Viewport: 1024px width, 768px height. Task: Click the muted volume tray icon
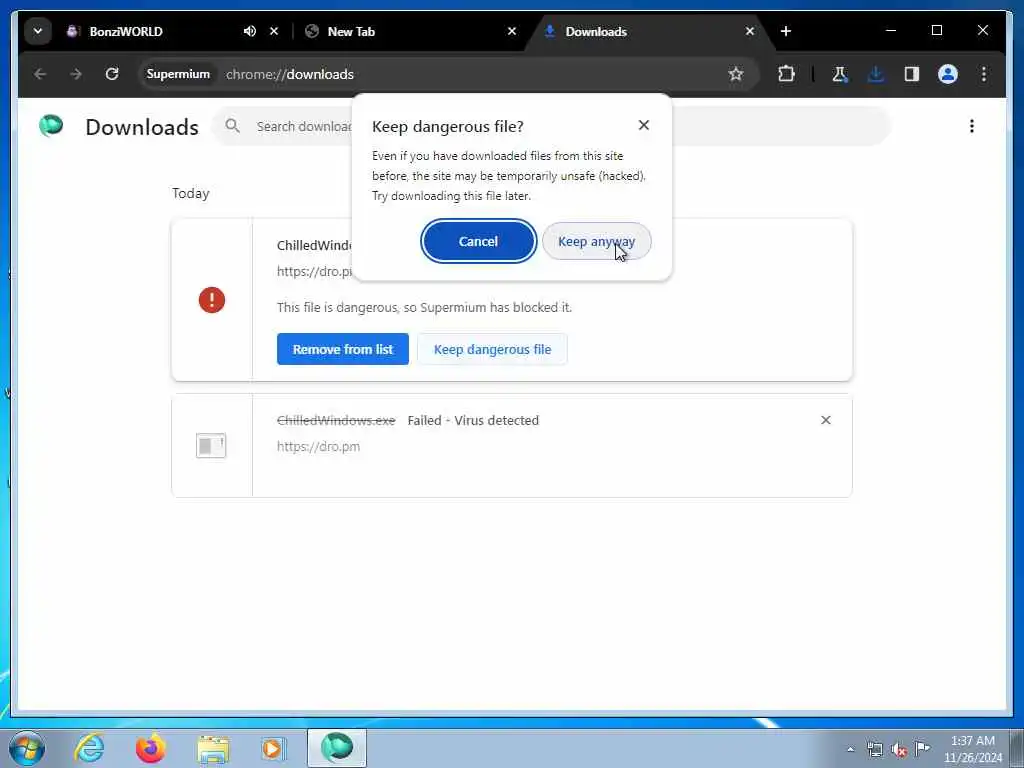(899, 749)
